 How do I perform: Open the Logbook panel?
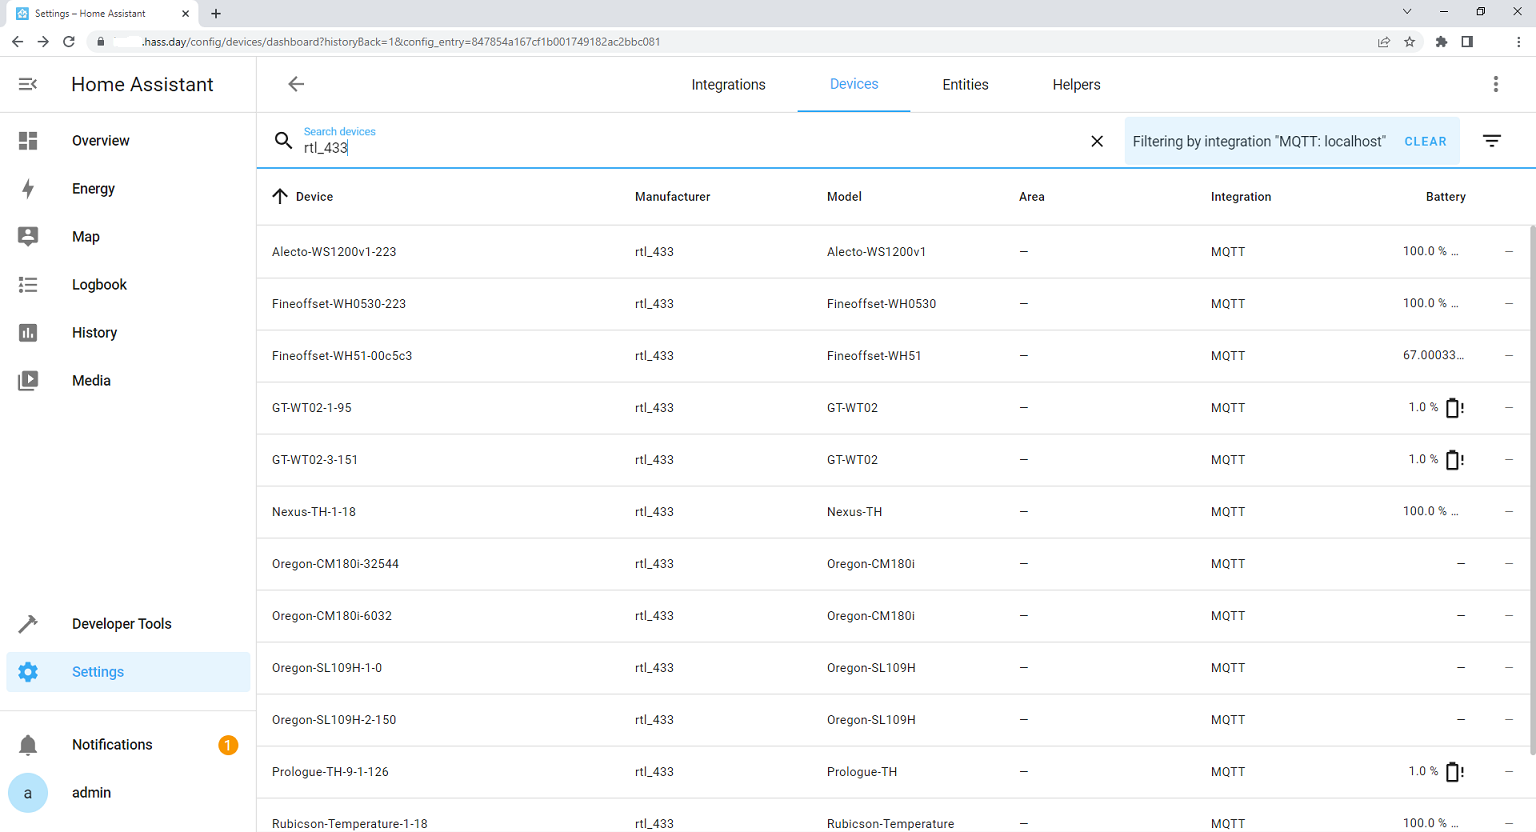(x=99, y=285)
